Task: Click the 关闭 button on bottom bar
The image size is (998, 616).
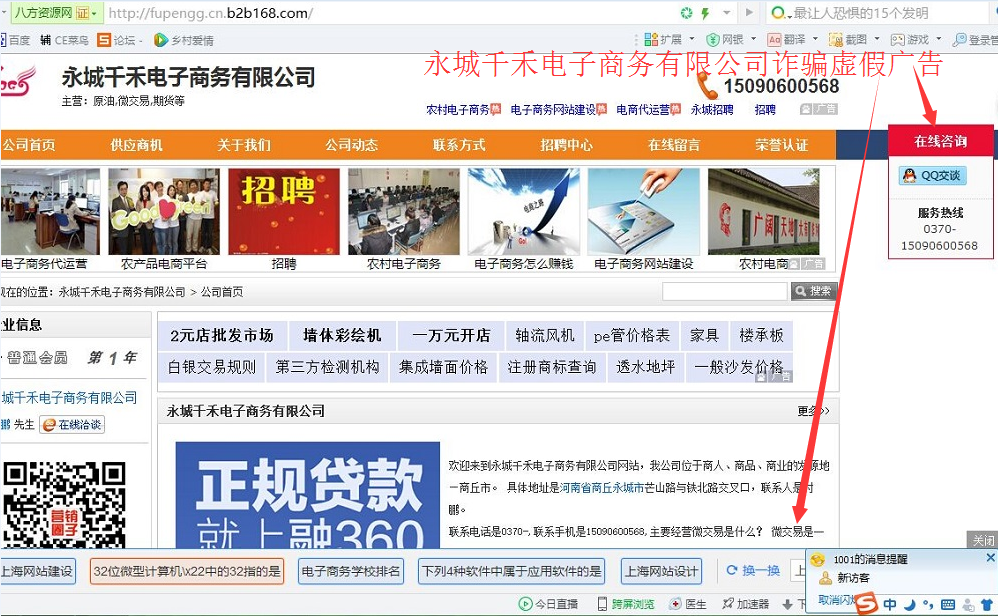Action: [x=982, y=540]
